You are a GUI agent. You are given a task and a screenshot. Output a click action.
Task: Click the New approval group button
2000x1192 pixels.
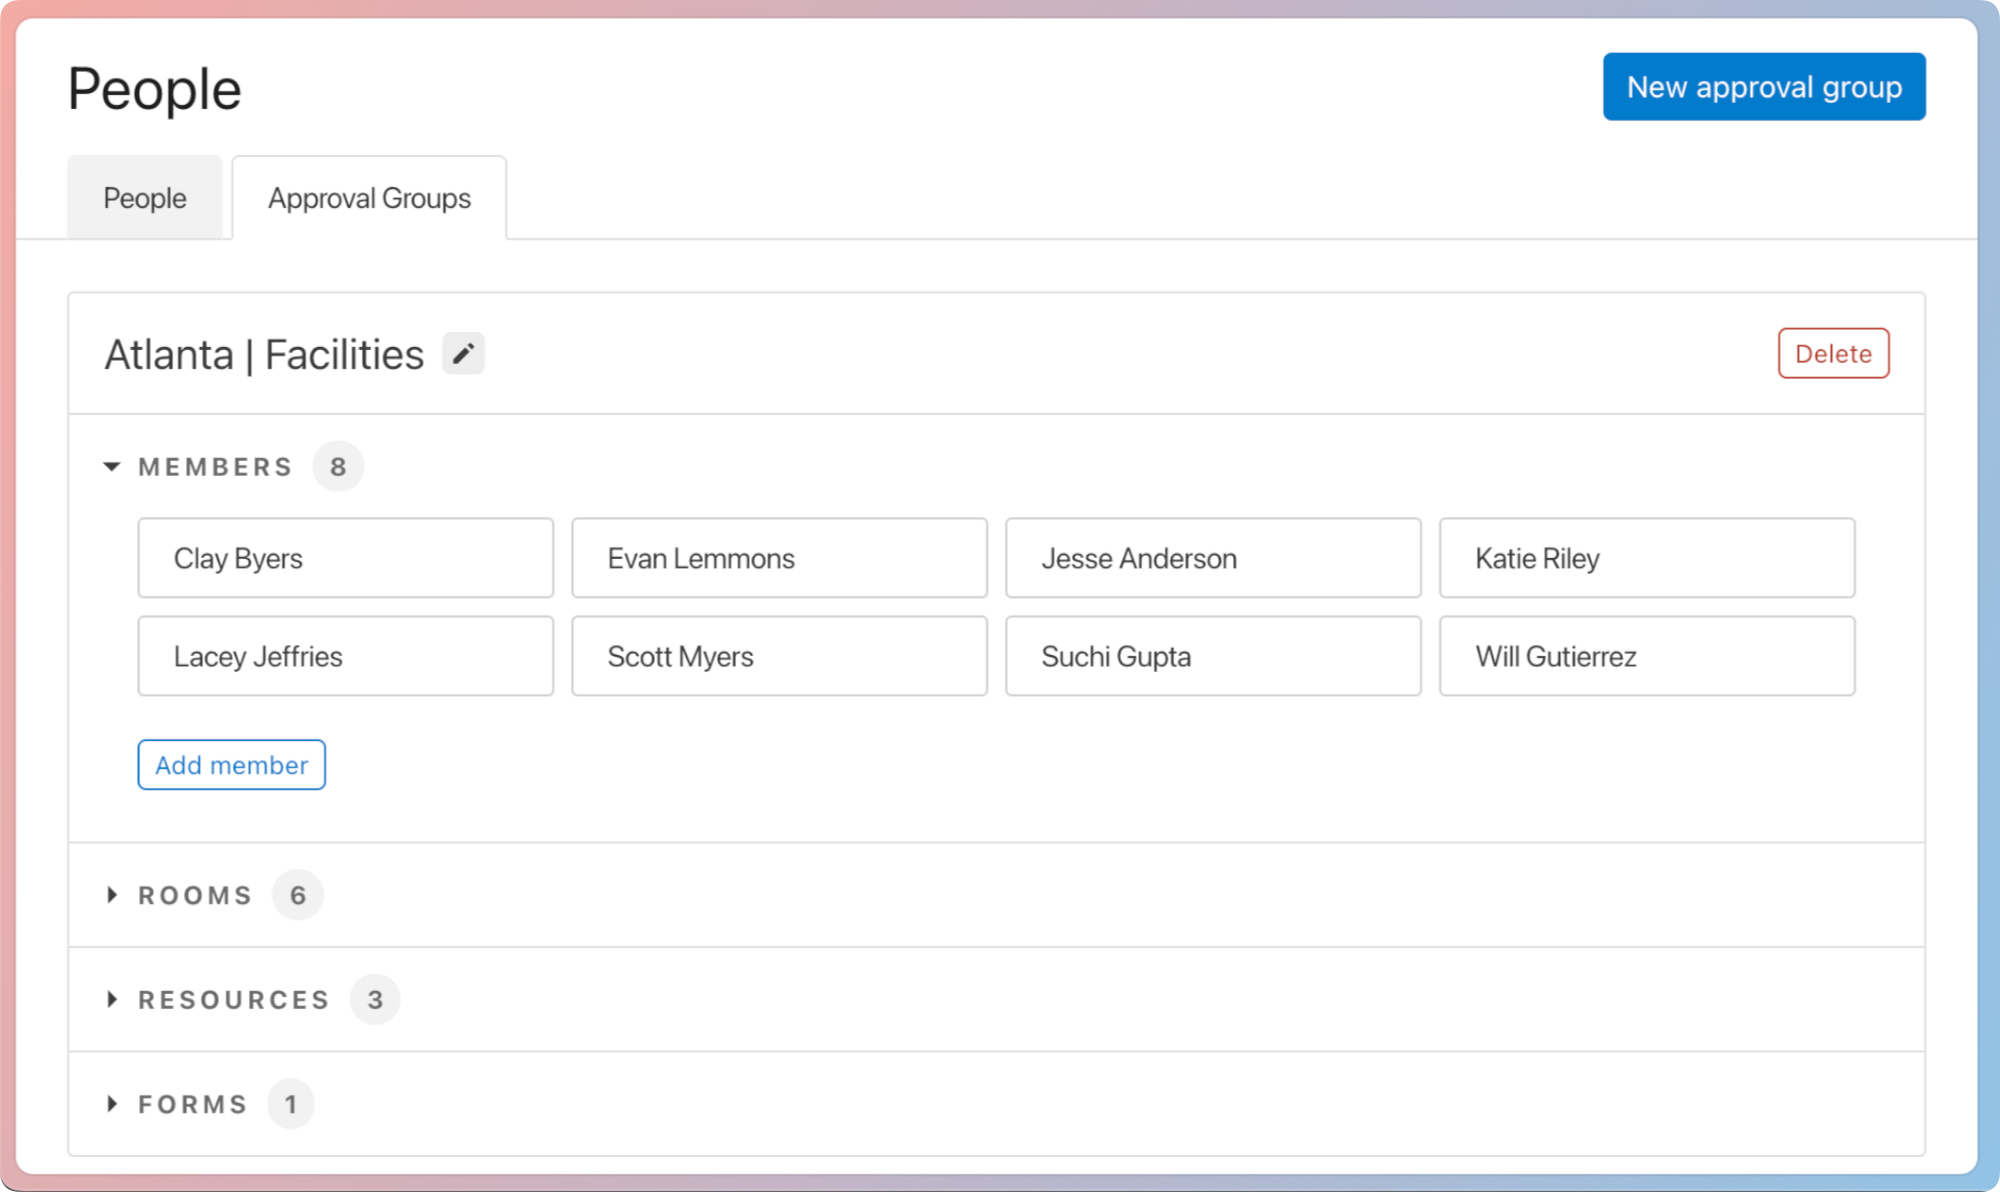coord(1763,86)
